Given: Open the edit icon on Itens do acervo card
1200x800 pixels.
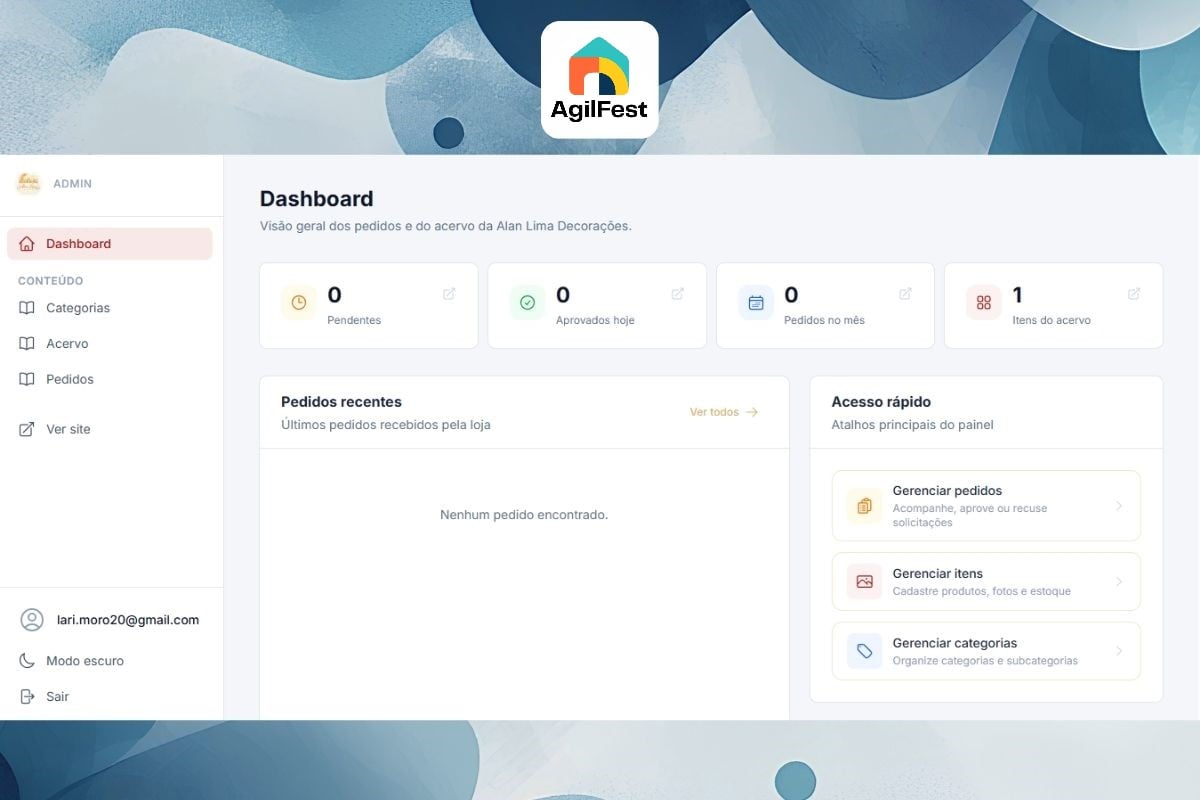Looking at the screenshot, I should click(1134, 294).
